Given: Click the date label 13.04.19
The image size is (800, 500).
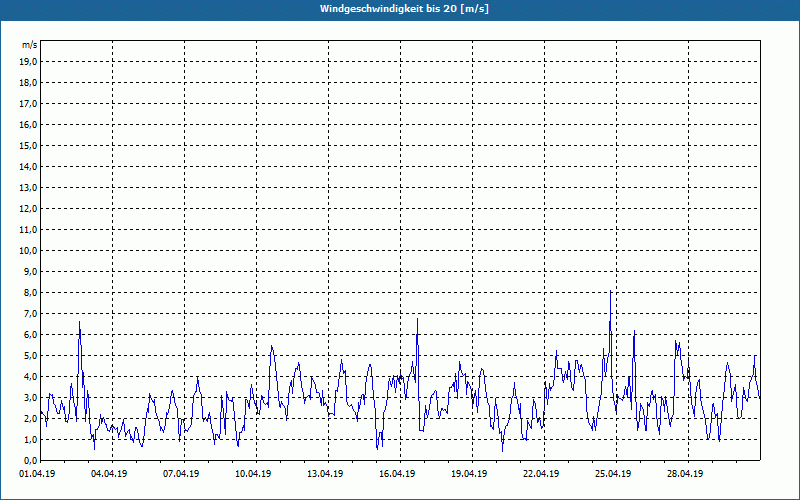Looking at the screenshot, I should pyautogui.click(x=325, y=474).
